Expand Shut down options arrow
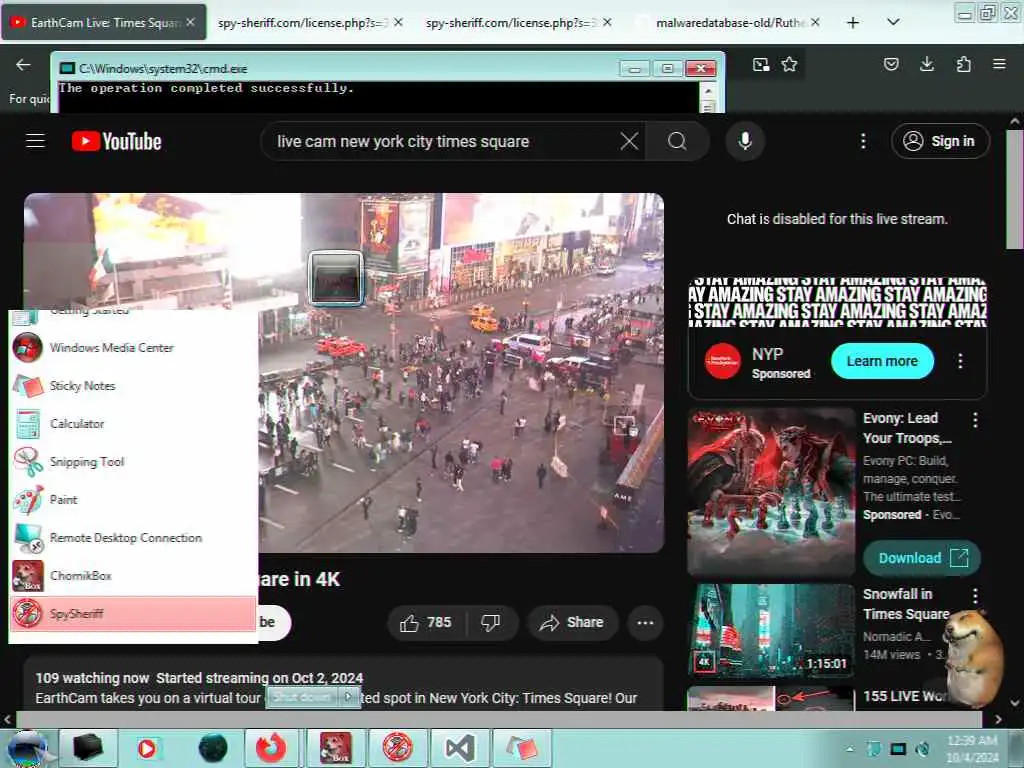The image size is (1024, 768). (349, 697)
